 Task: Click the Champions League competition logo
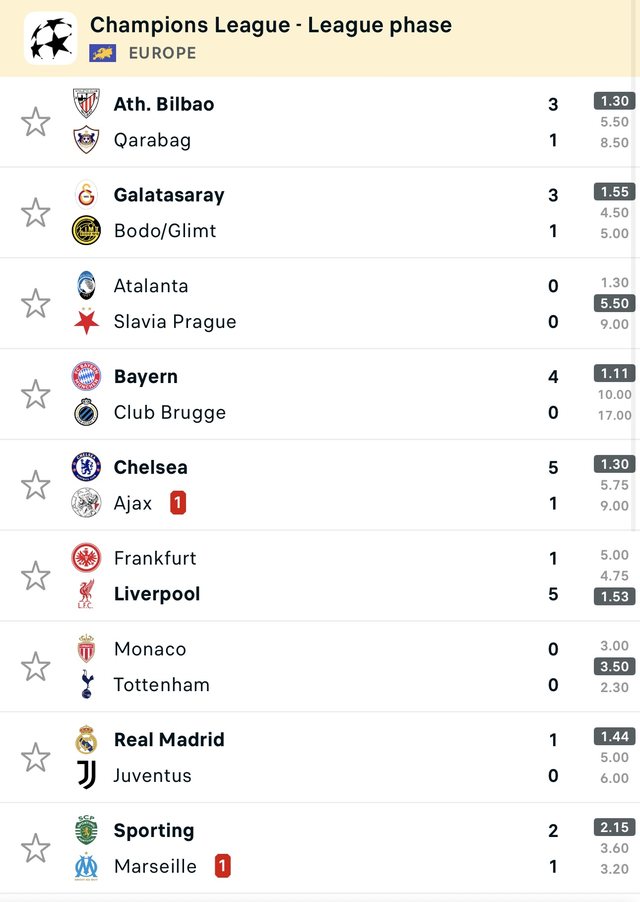50,38
